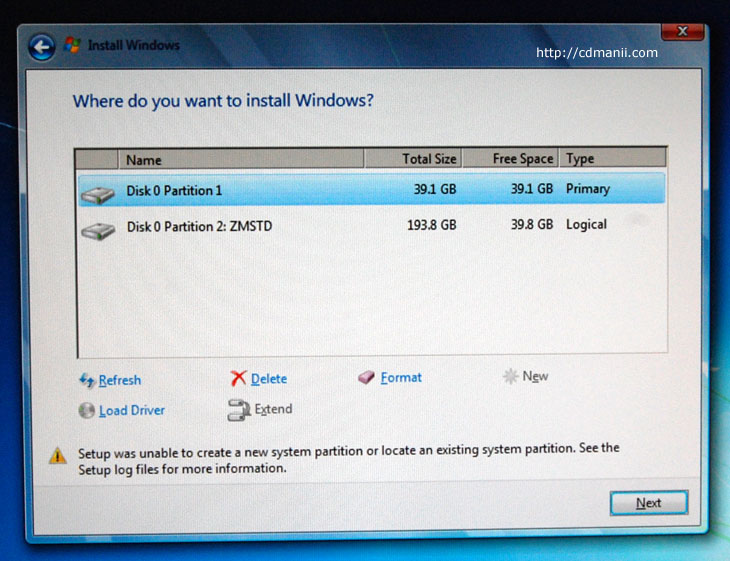Close the Install Windows dialog

click(683, 31)
